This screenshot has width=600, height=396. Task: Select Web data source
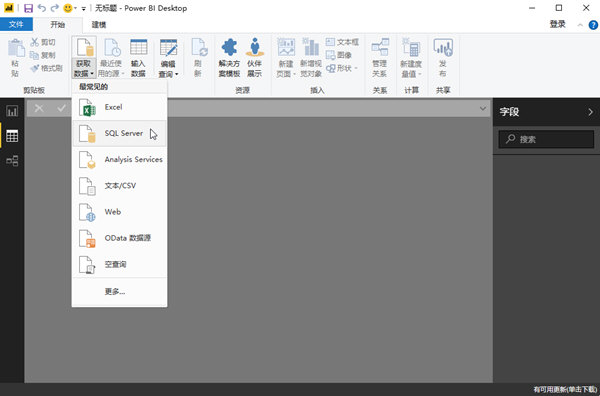pyautogui.click(x=119, y=212)
